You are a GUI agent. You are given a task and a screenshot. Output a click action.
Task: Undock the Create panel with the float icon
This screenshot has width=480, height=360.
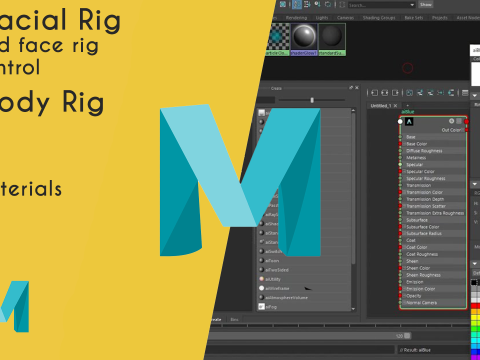pos(351,88)
